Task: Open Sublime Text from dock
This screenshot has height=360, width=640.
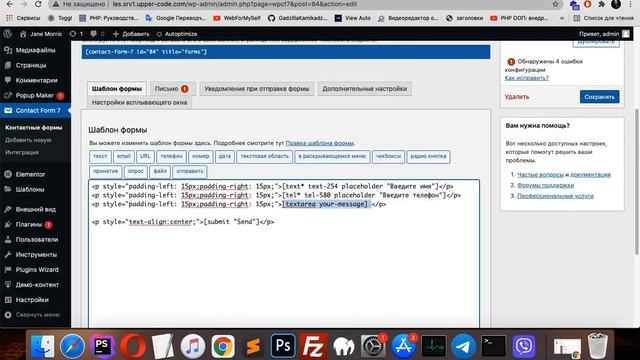Action: [x=253, y=346]
